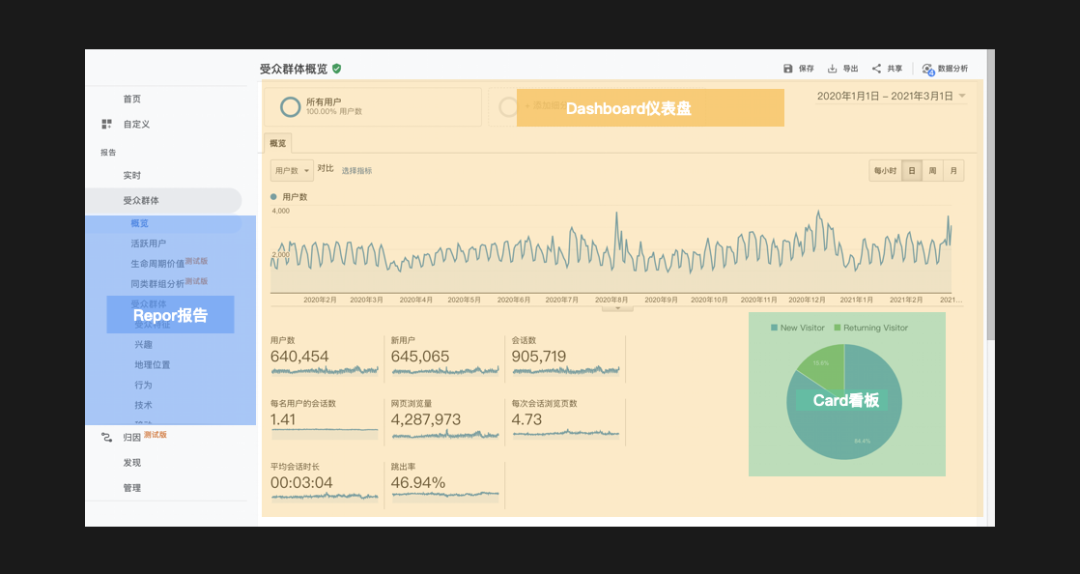Click the green verified shield icon
Screen dimensions: 1080x574
337,68
